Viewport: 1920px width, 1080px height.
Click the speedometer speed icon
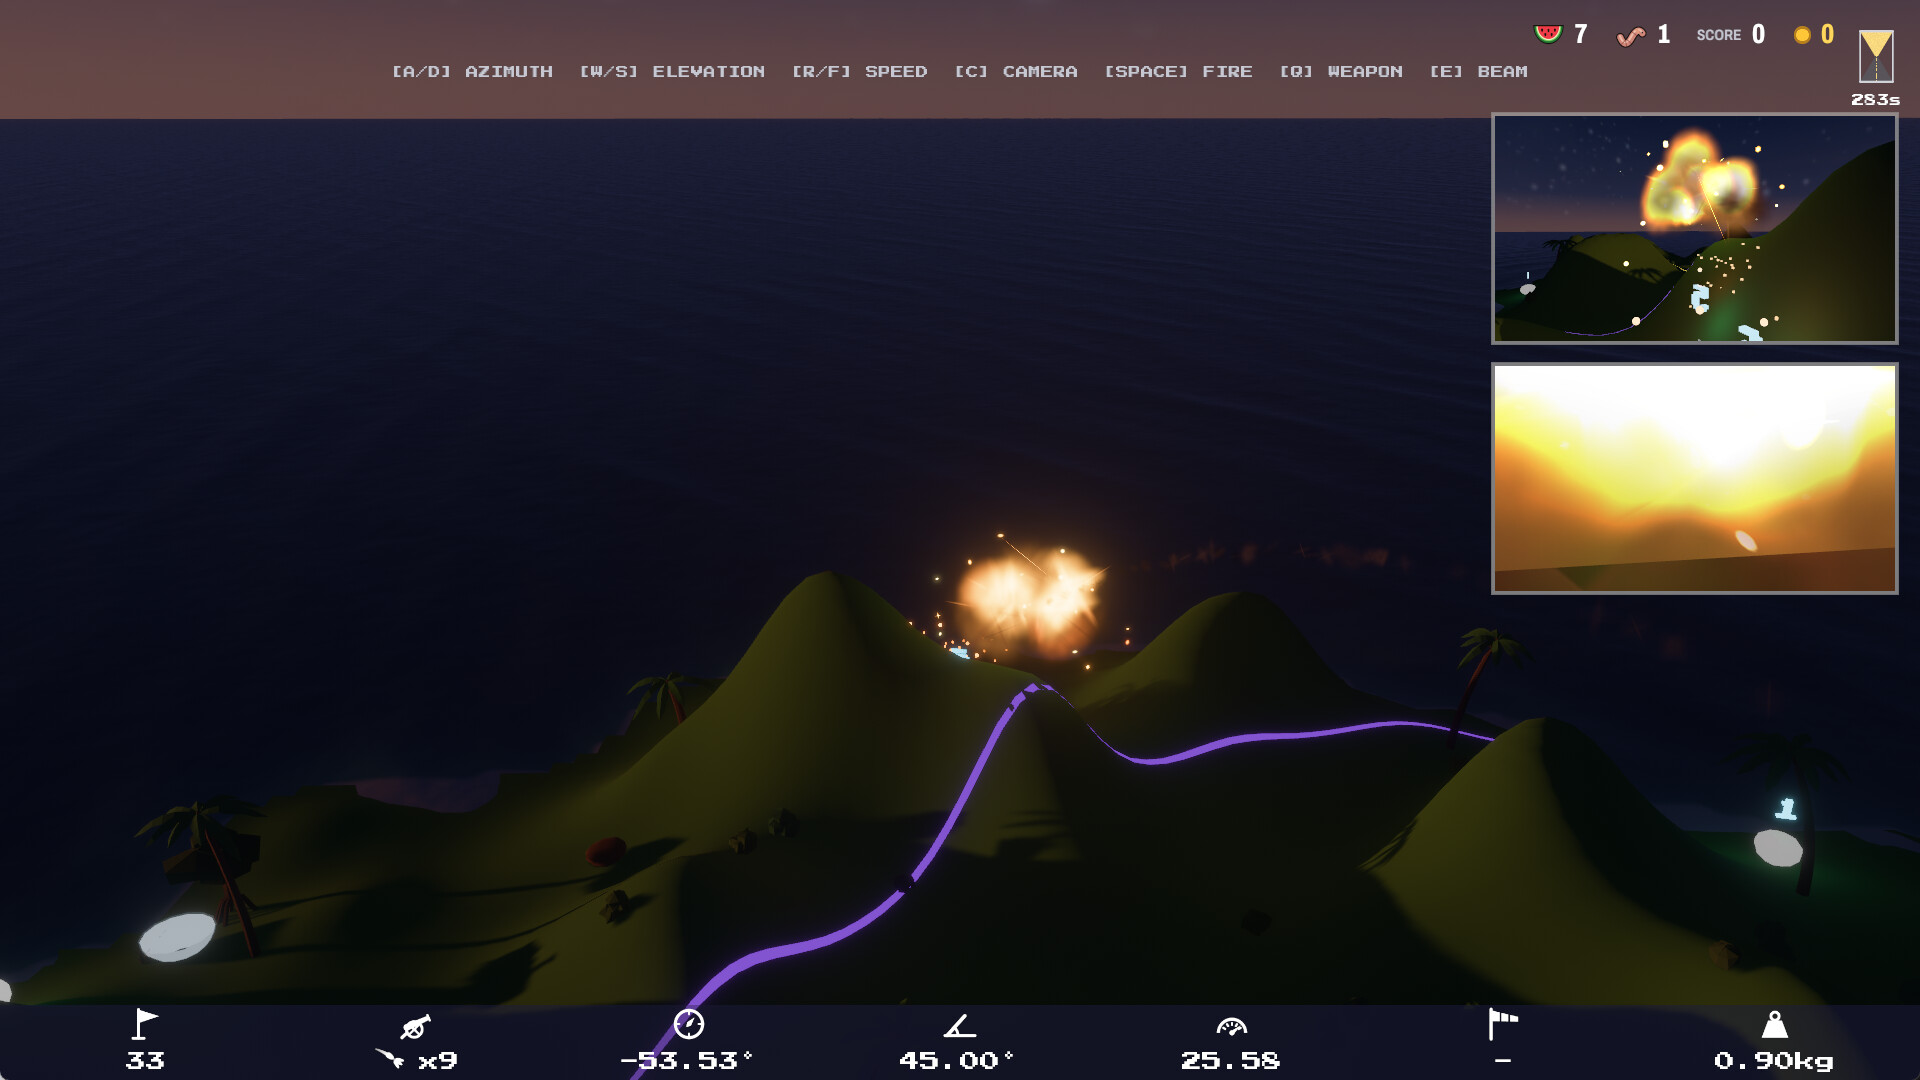(x=1232, y=1026)
